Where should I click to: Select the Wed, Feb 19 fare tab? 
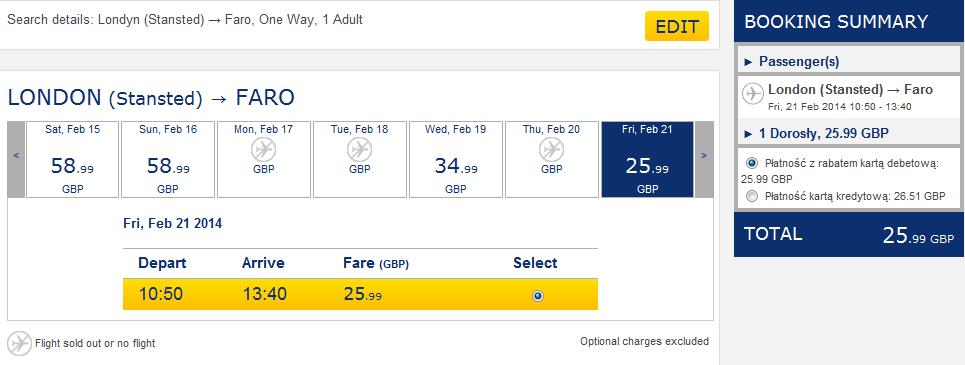(x=455, y=159)
